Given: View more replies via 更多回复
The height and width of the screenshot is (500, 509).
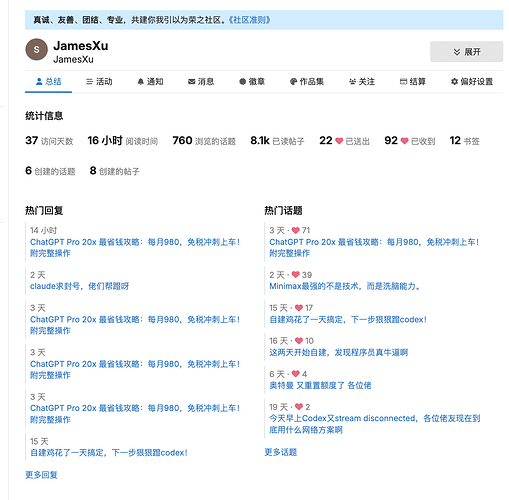Looking at the screenshot, I should point(41,475).
